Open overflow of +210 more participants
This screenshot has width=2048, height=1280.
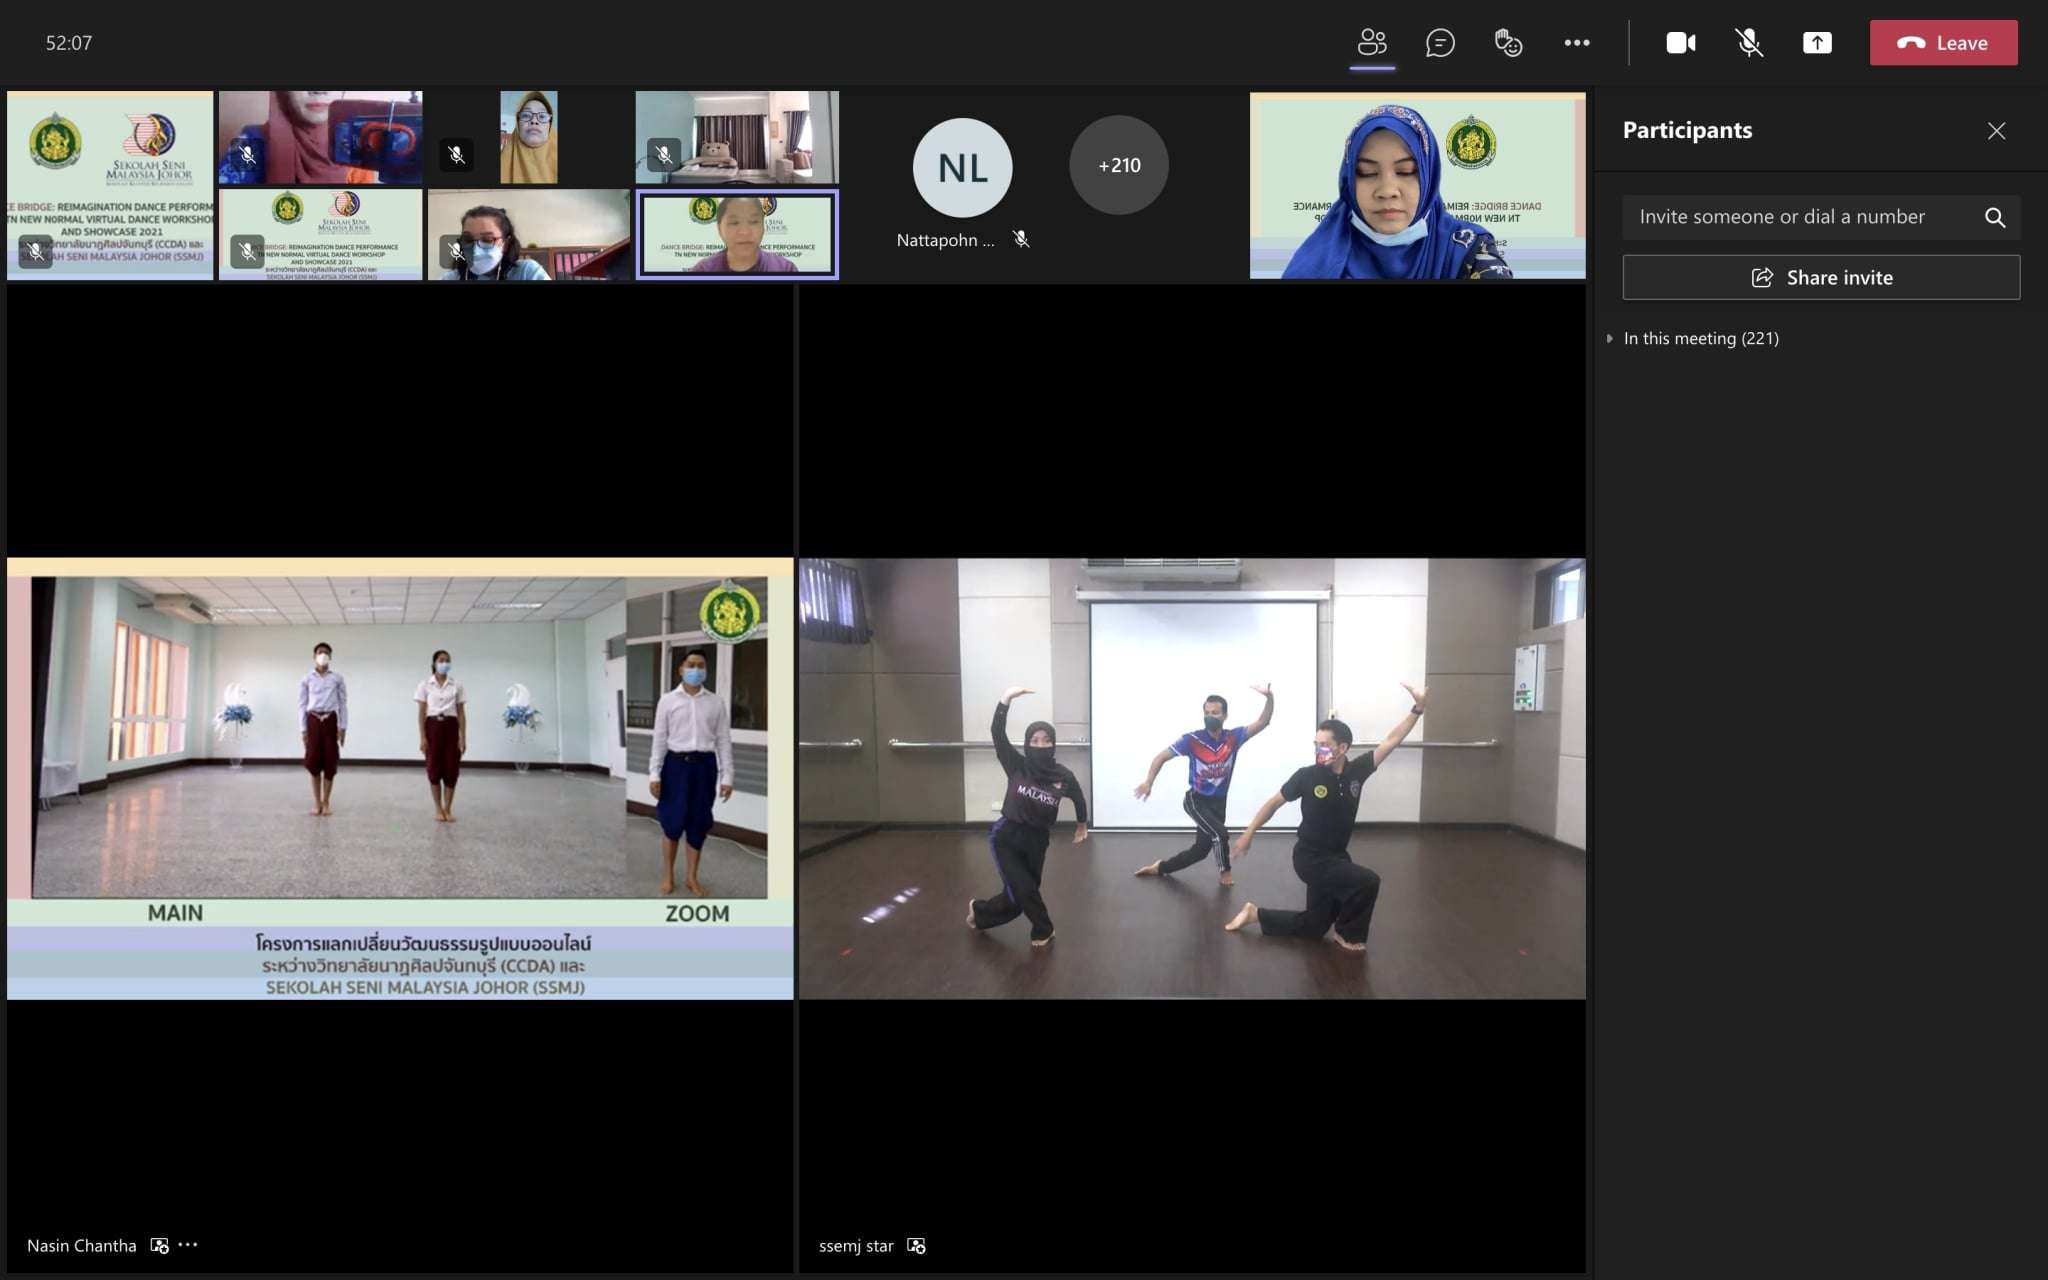tap(1118, 166)
